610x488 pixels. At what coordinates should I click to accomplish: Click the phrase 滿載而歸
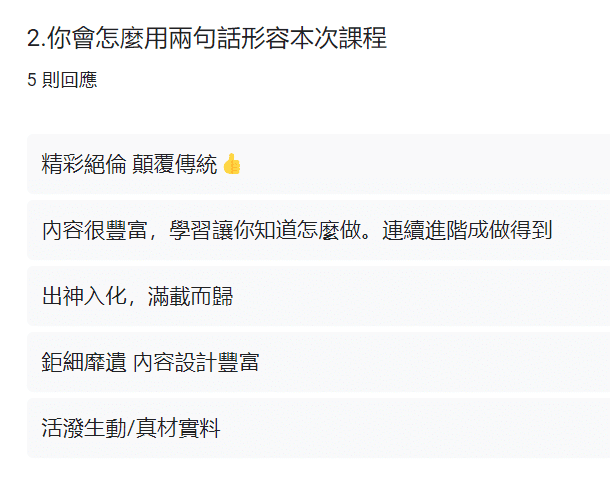pos(190,296)
